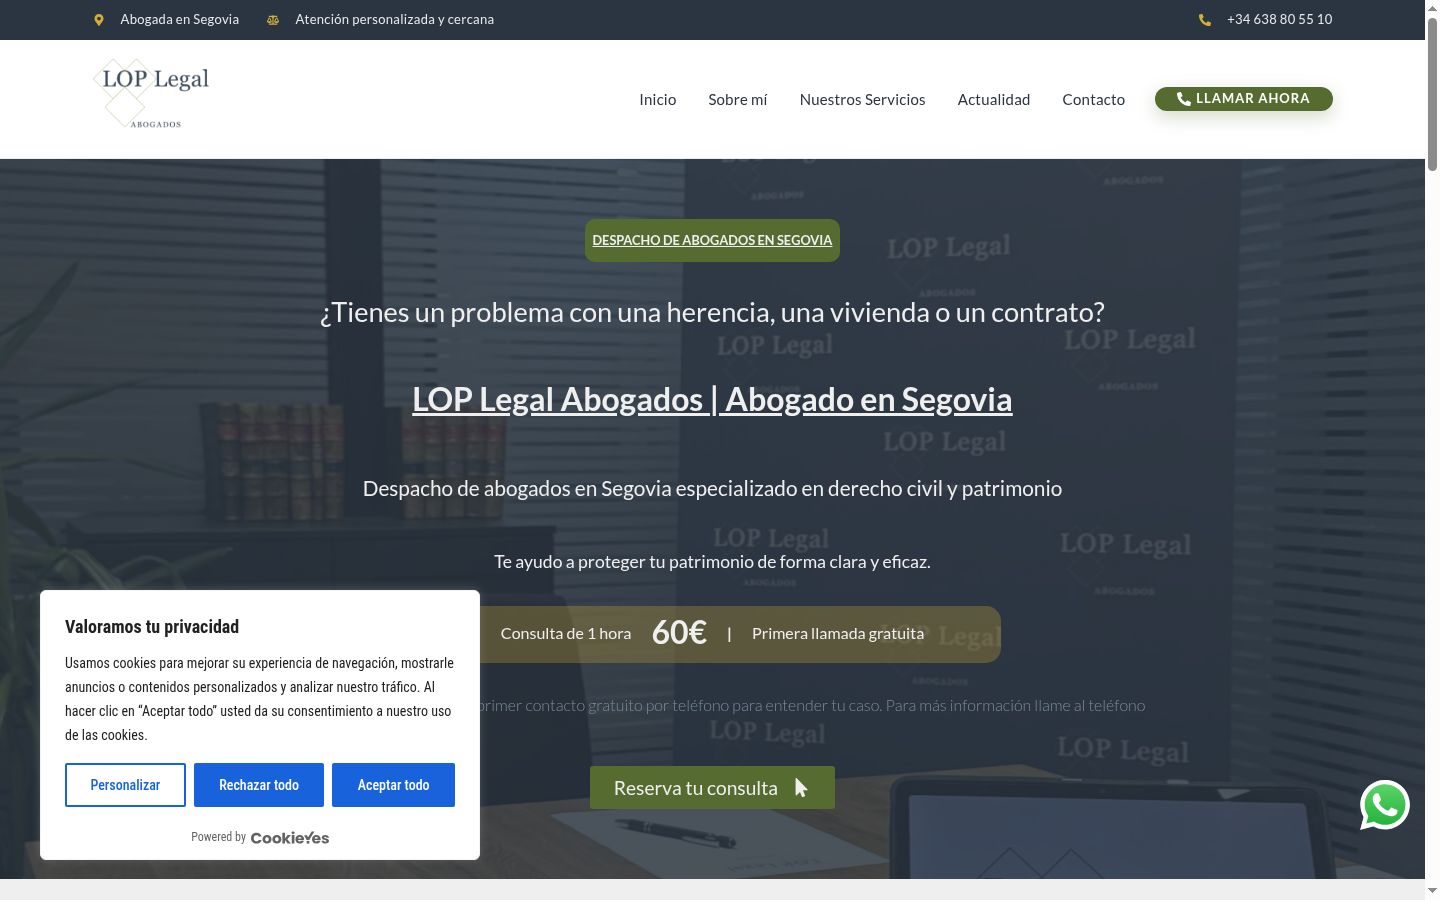Open the Nuestros Servicios menu

coord(862,99)
